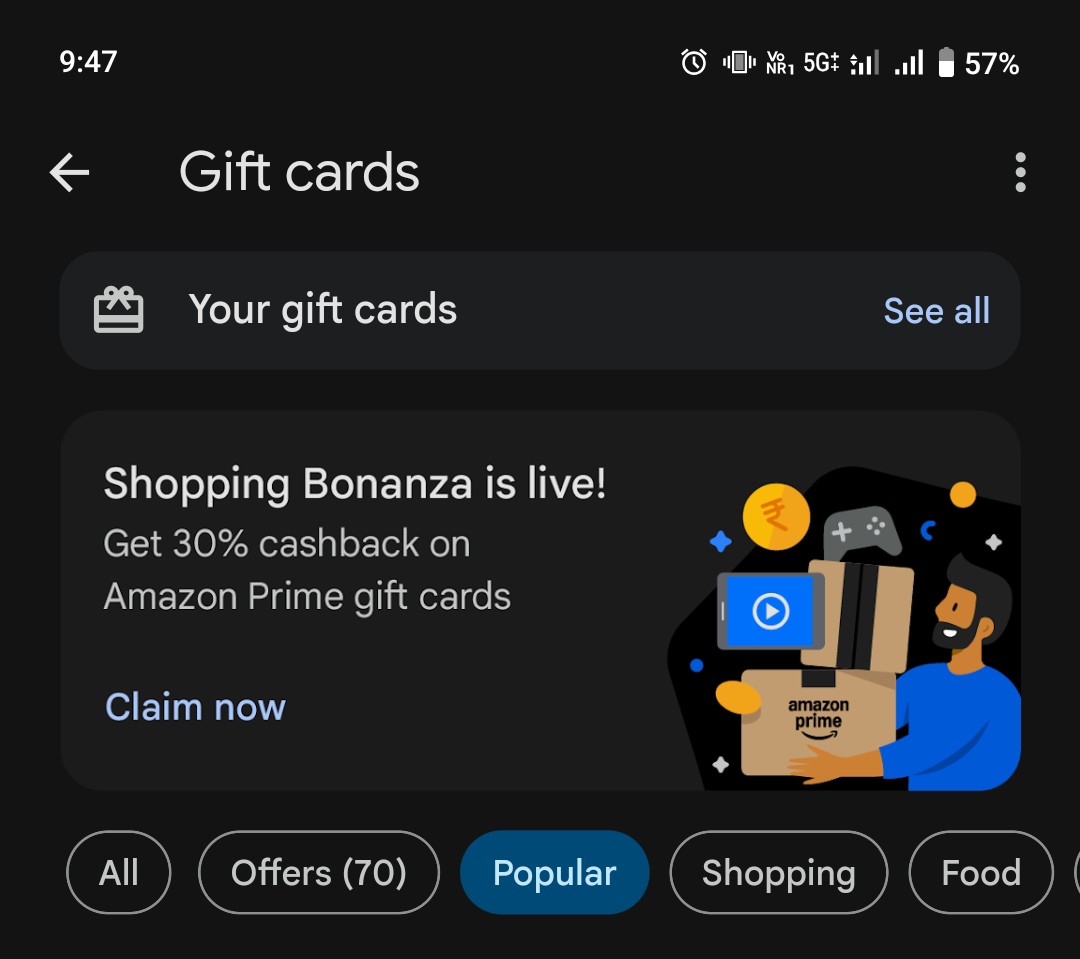Select the All filter chip
Image resolution: width=1080 pixels, height=959 pixels.
click(x=118, y=872)
